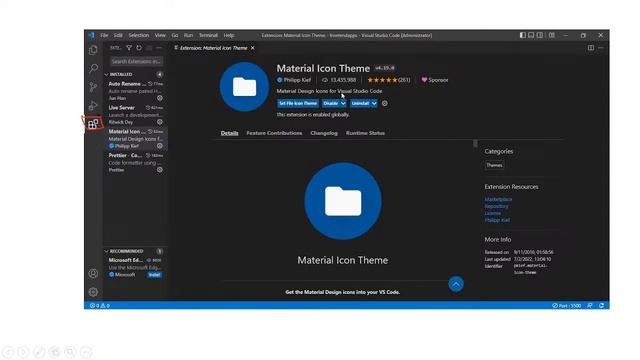Viewport: 640px width, 360px height.
Task: Open the Run and Debug view
Action: [93, 105]
